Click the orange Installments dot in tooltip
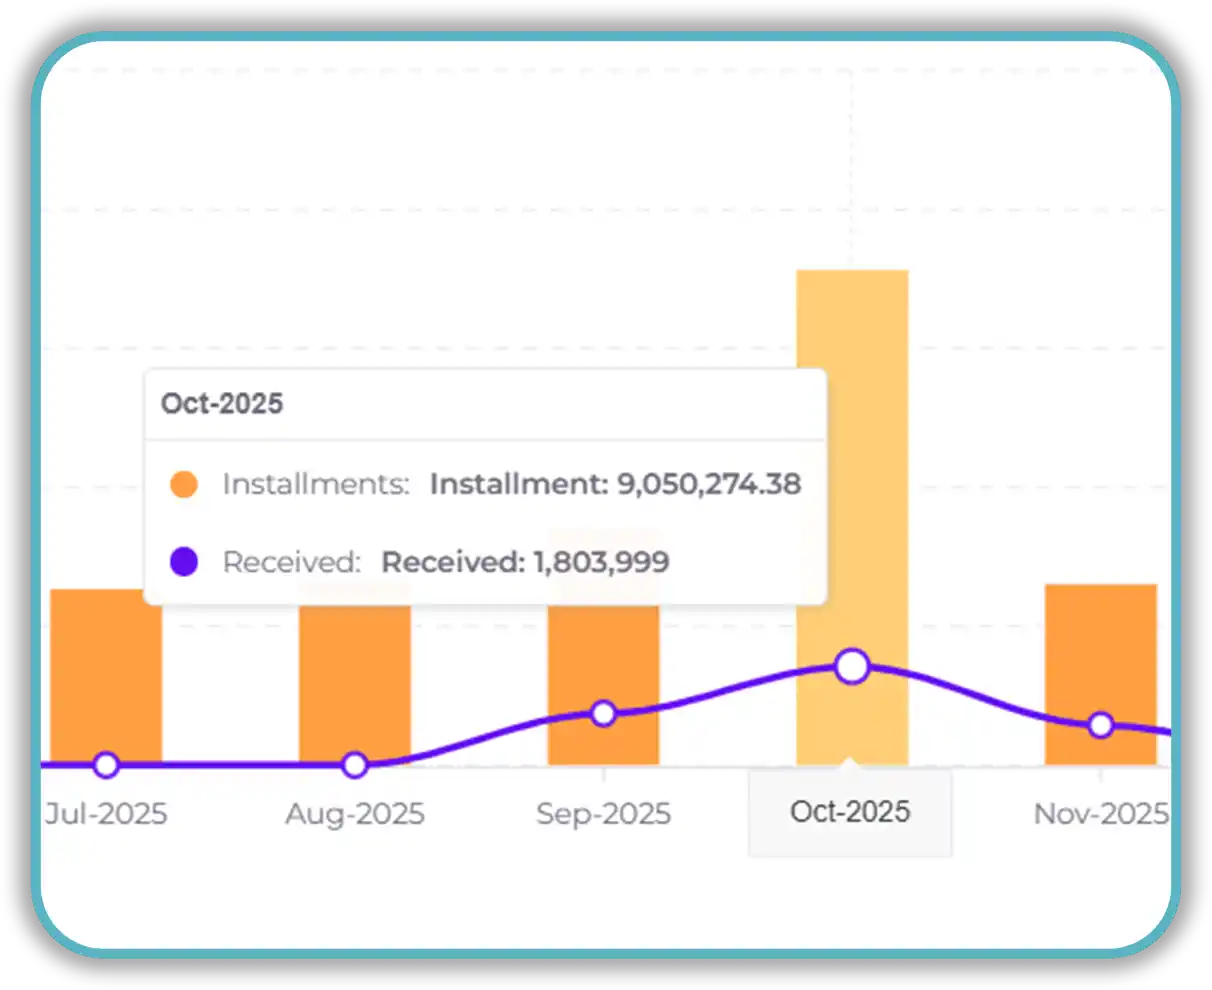 tap(184, 485)
